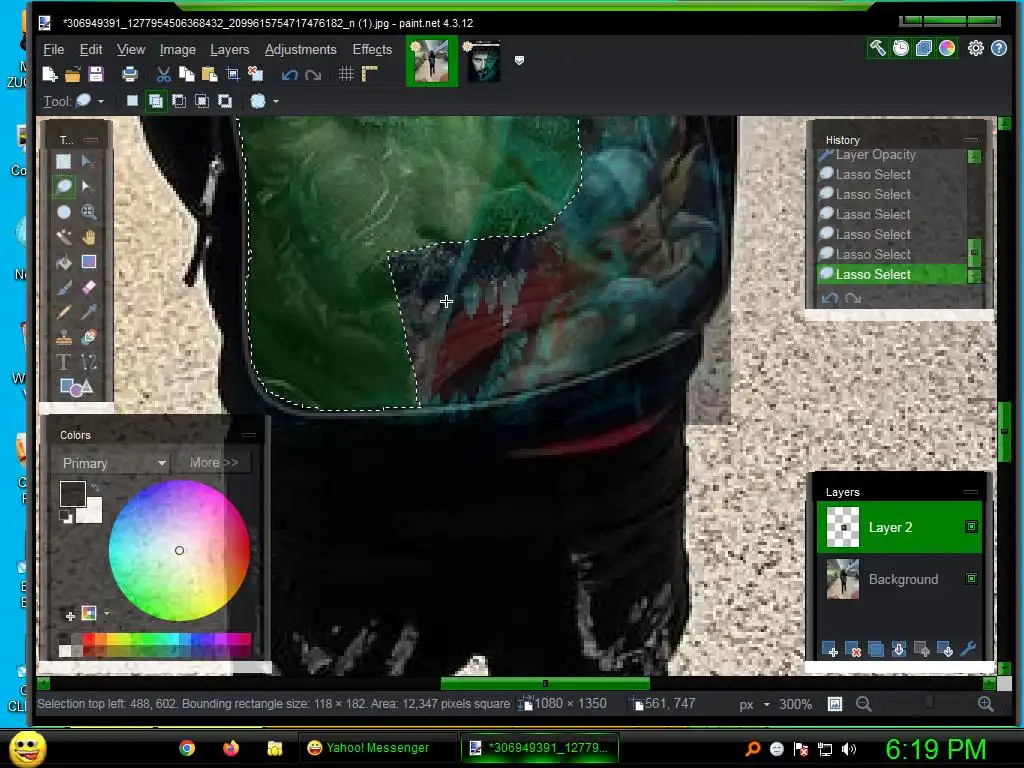Select the Paintbrush tool
The height and width of the screenshot is (768, 1024).
[63, 287]
